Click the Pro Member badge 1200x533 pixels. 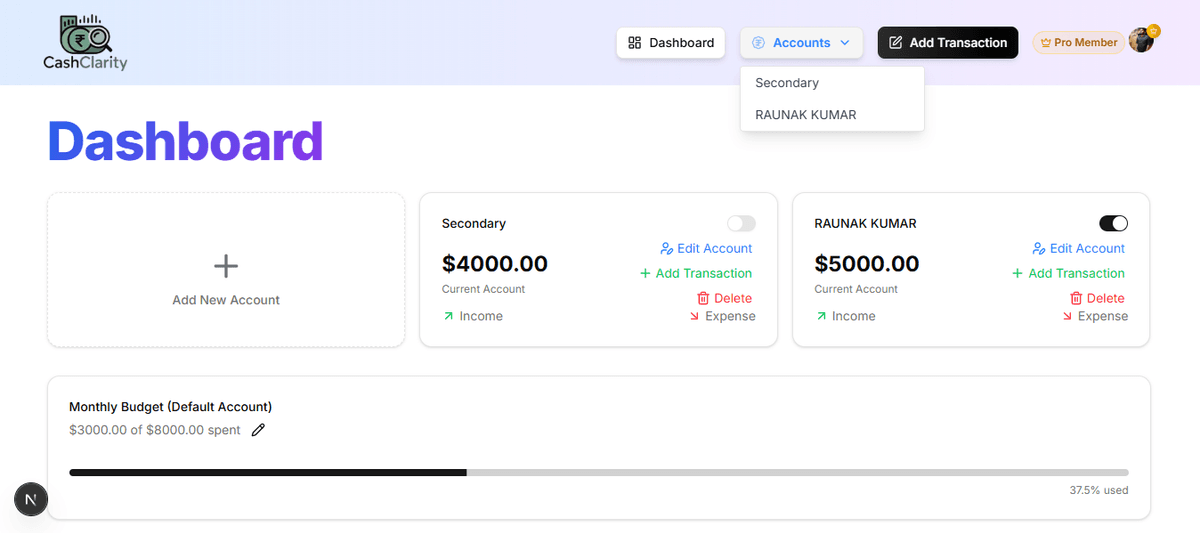(1078, 43)
